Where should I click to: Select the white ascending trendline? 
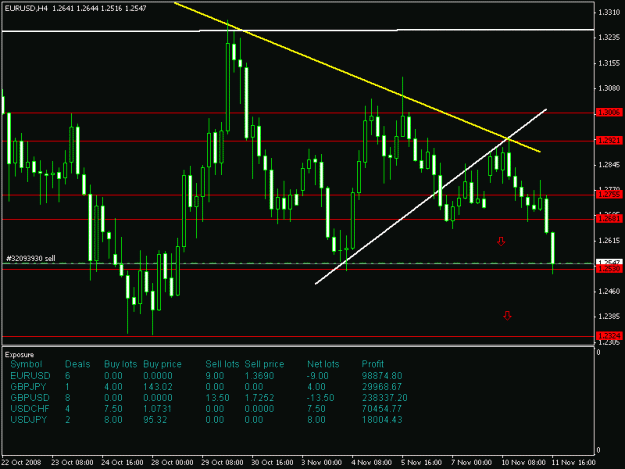(x=431, y=196)
